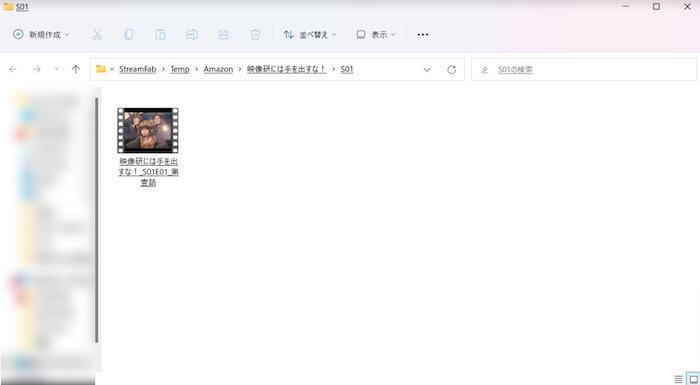Click the Rename icon in toolbar
Viewport: 700px width, 385px height.
(x=192, y=34)
